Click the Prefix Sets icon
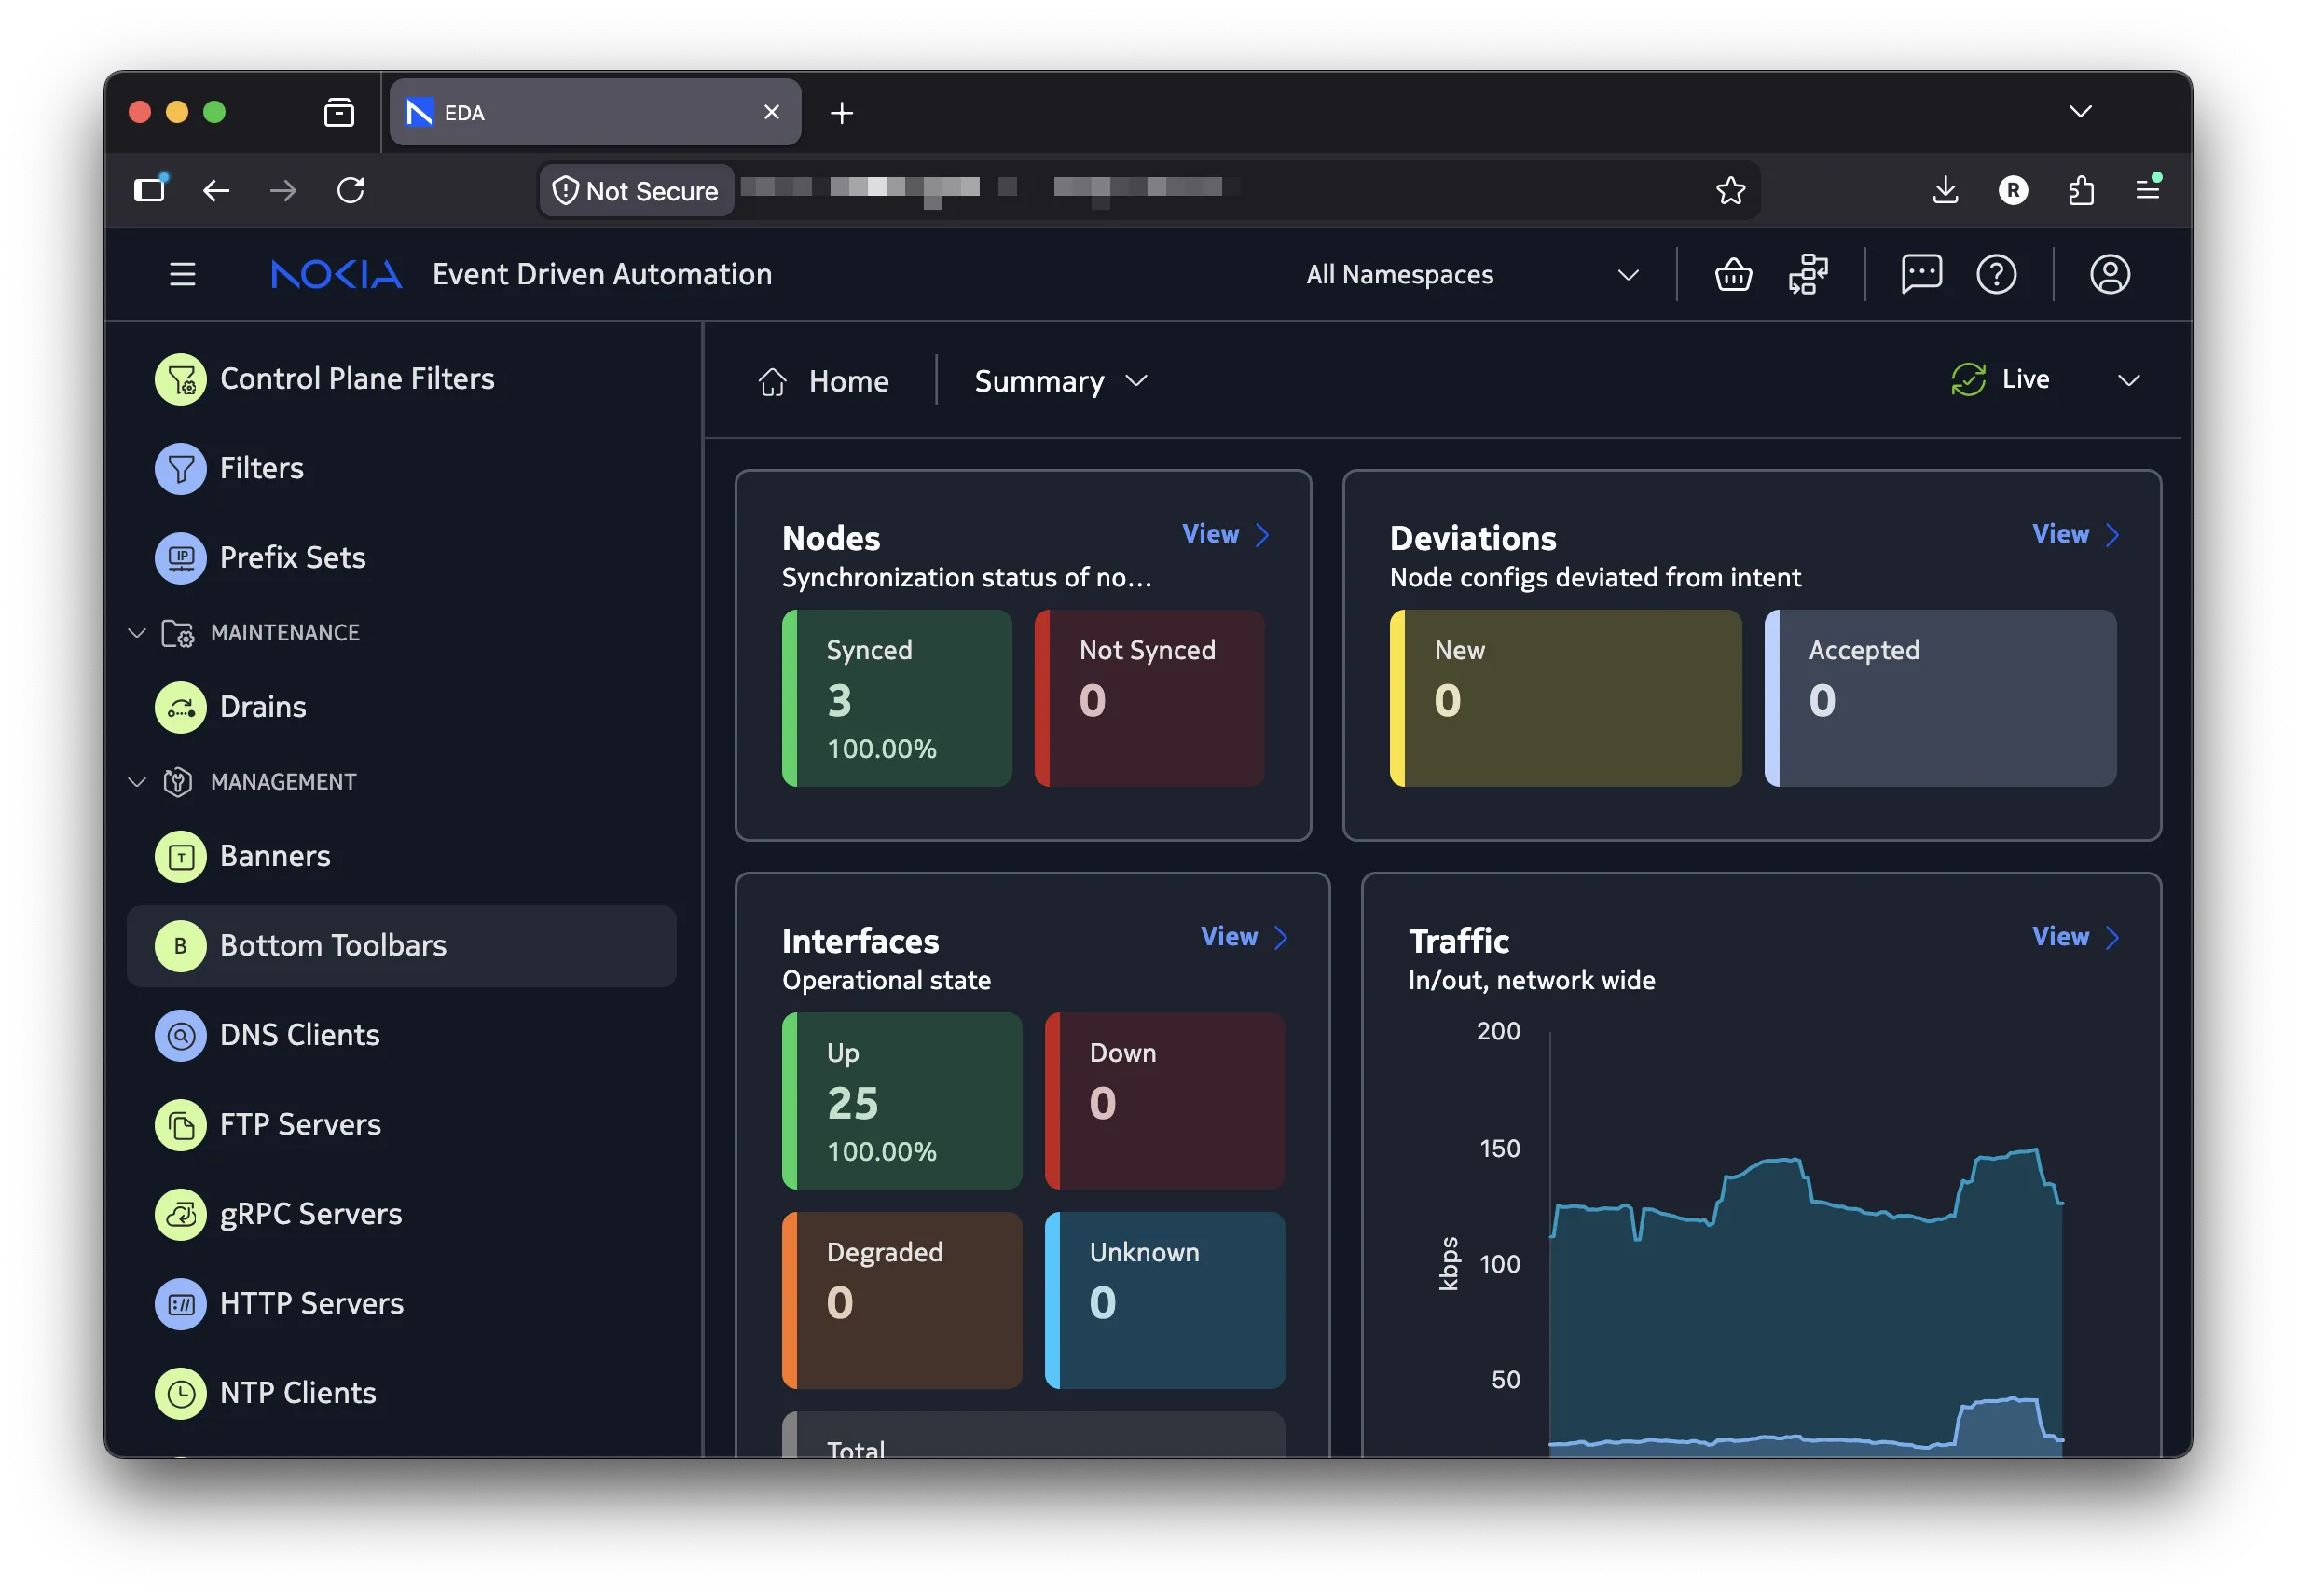Viewport: 2297px width, 1596px height. [x=180, y=558]
